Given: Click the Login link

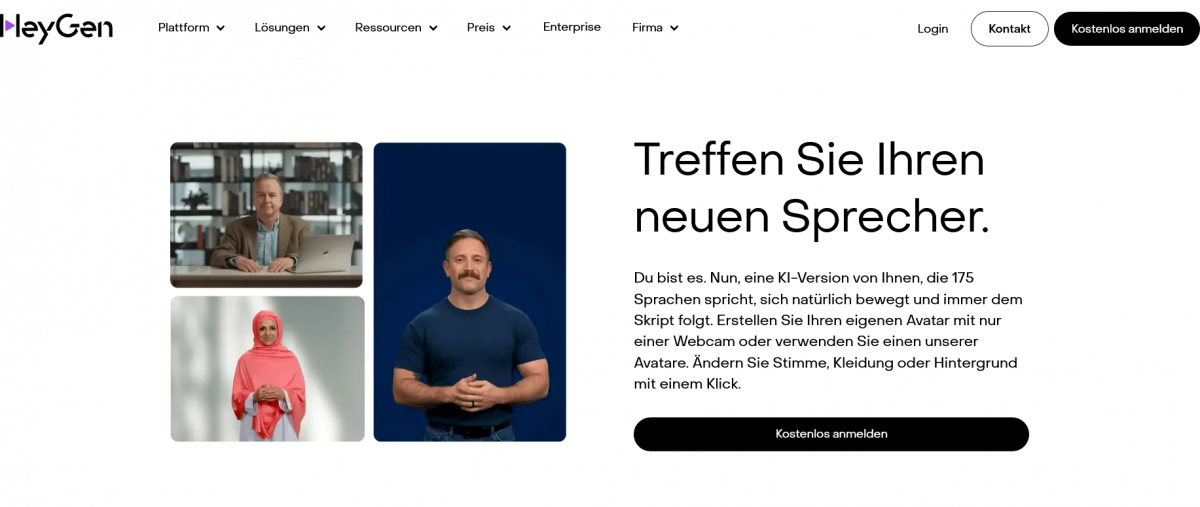Looking at the screenshot, I should (x=932, y=29).
